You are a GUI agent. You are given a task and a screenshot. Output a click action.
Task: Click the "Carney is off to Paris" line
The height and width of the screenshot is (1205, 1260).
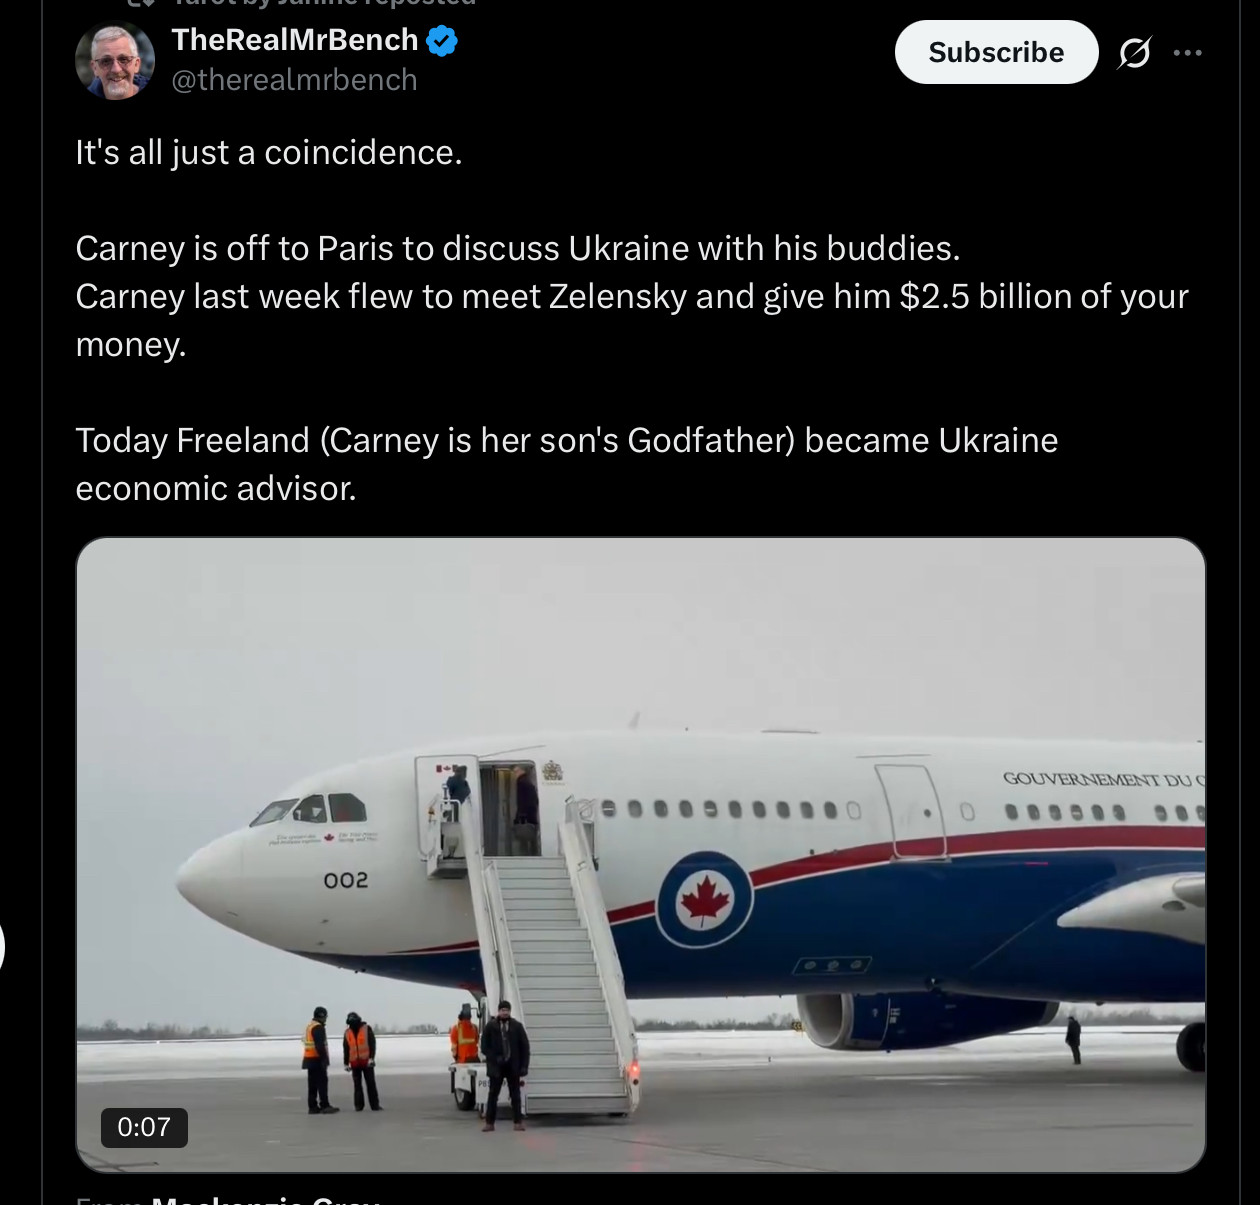517,248
